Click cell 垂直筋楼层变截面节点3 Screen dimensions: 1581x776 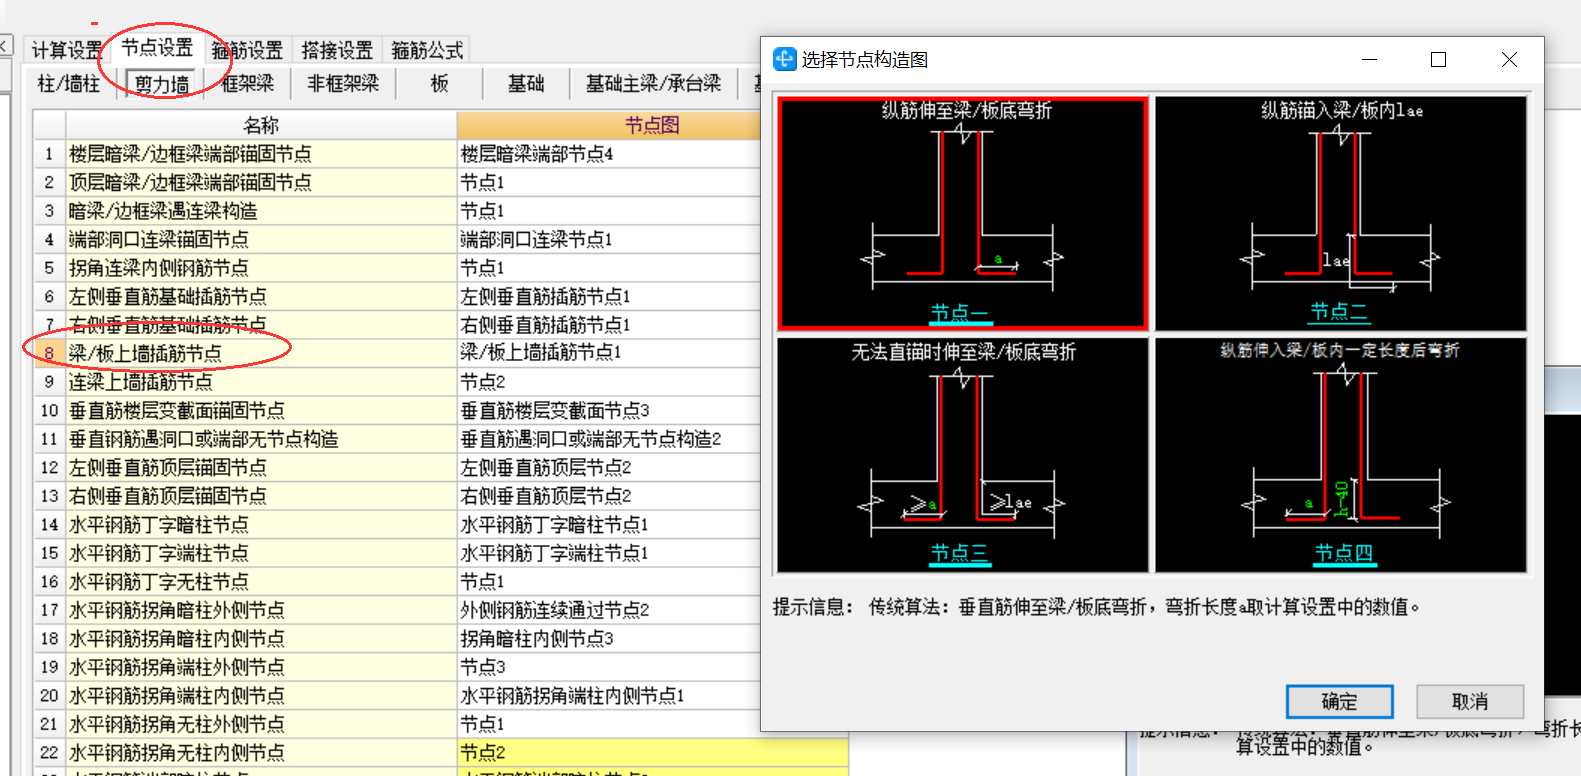tap(609, 410)
